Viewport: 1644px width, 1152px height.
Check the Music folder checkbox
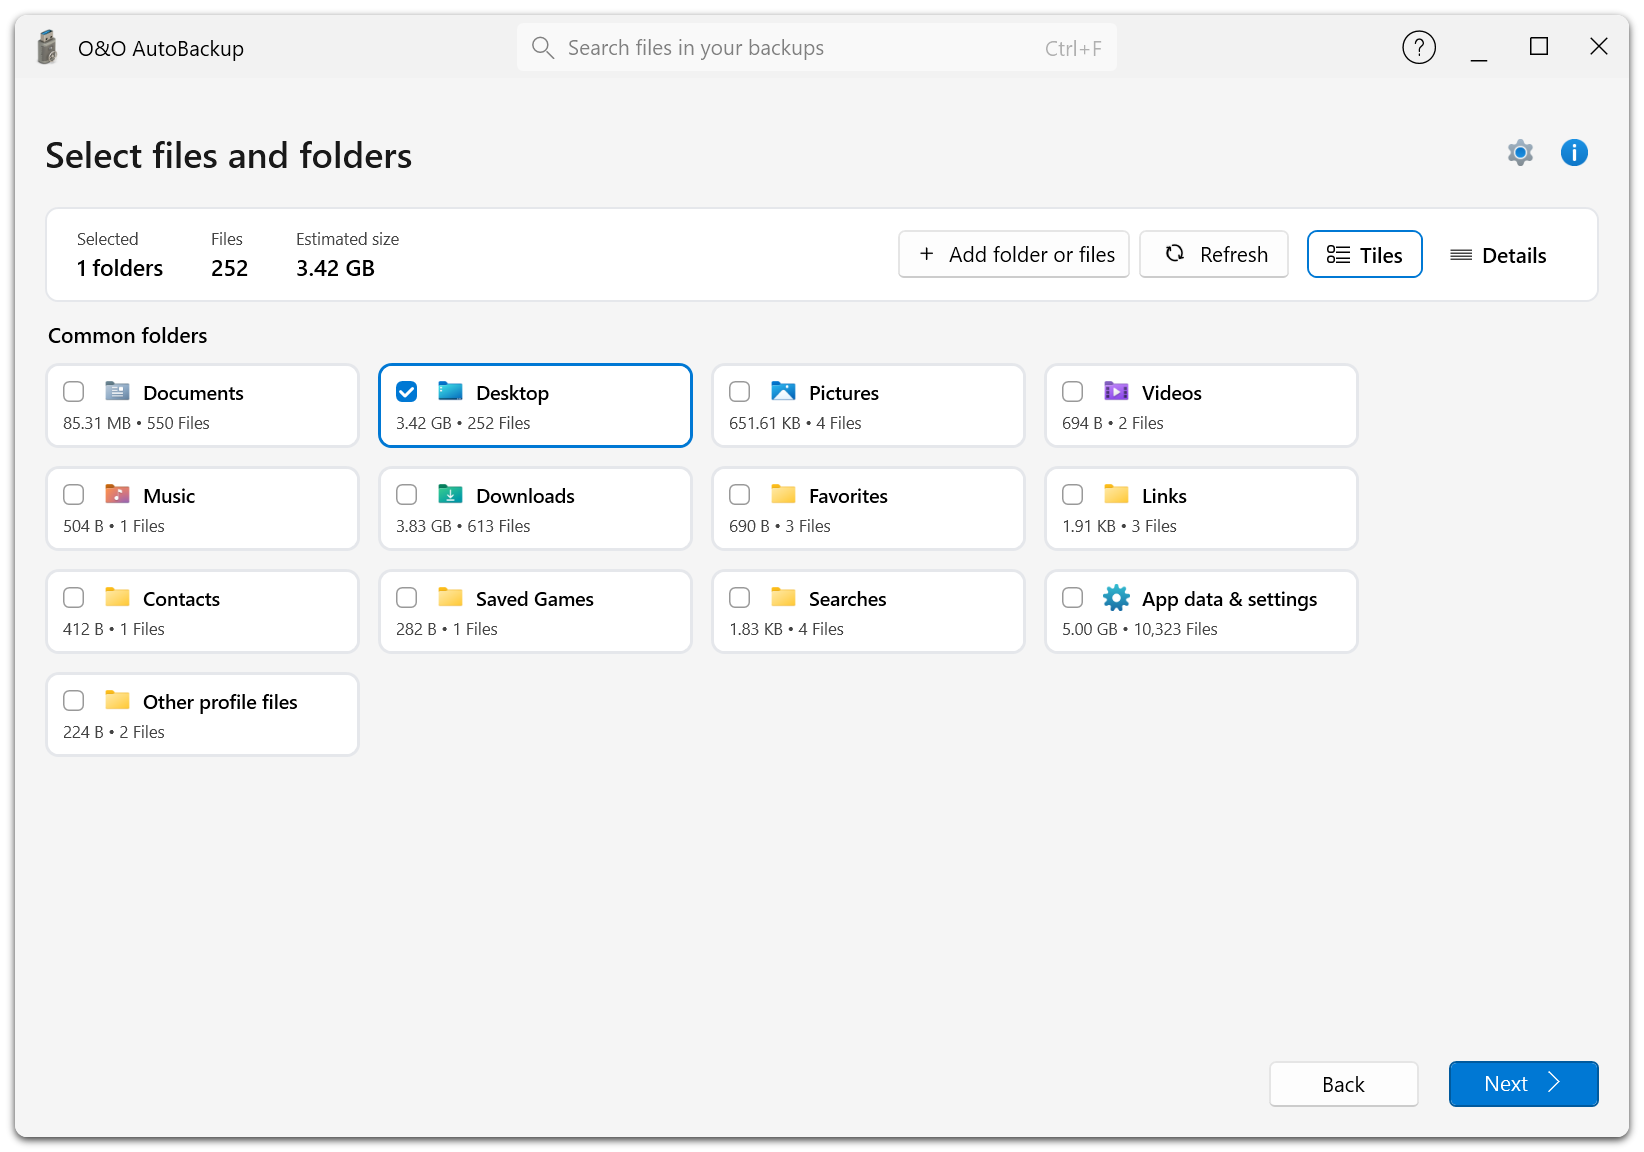coord(74,495)
